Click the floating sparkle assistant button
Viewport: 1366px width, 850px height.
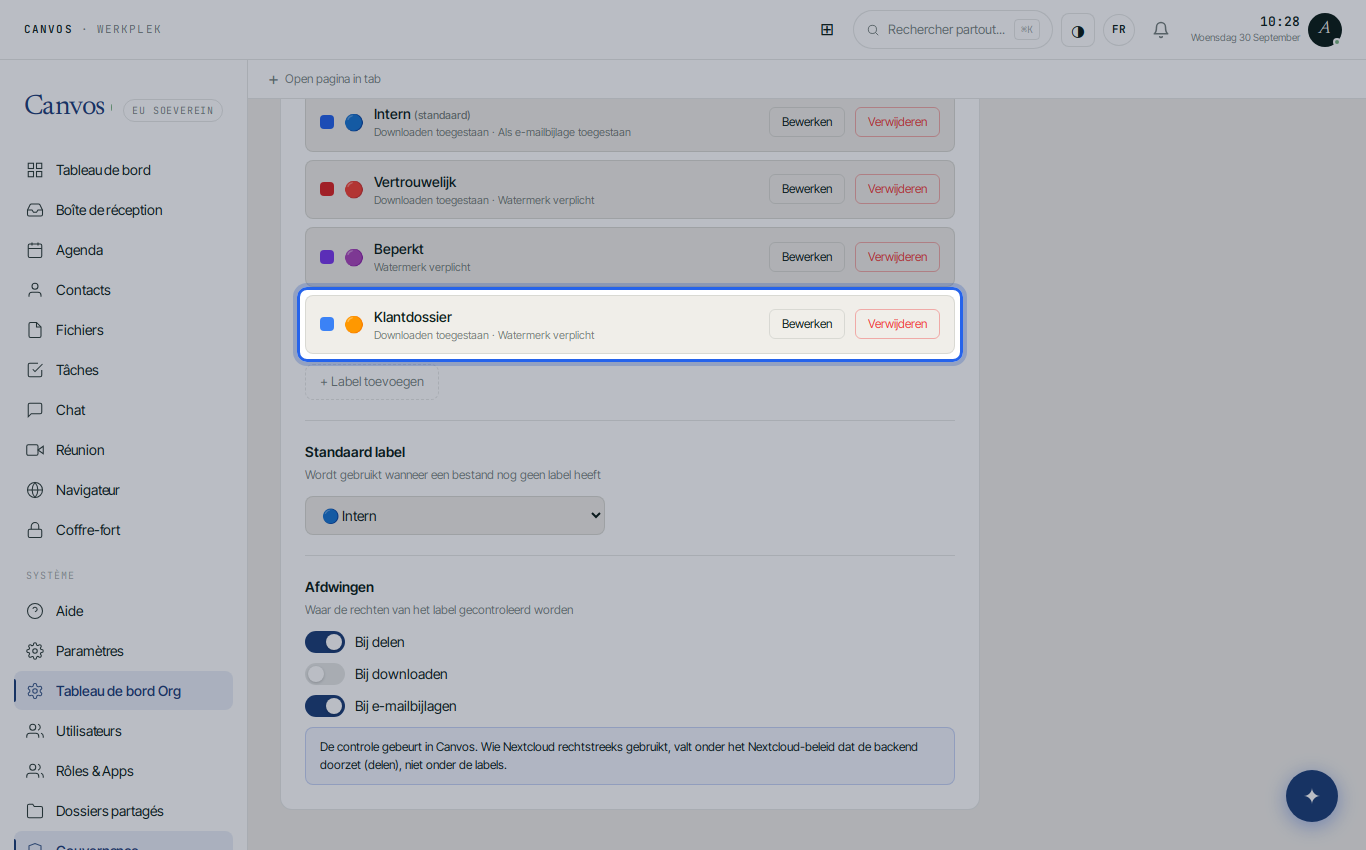coord(1312,796)
